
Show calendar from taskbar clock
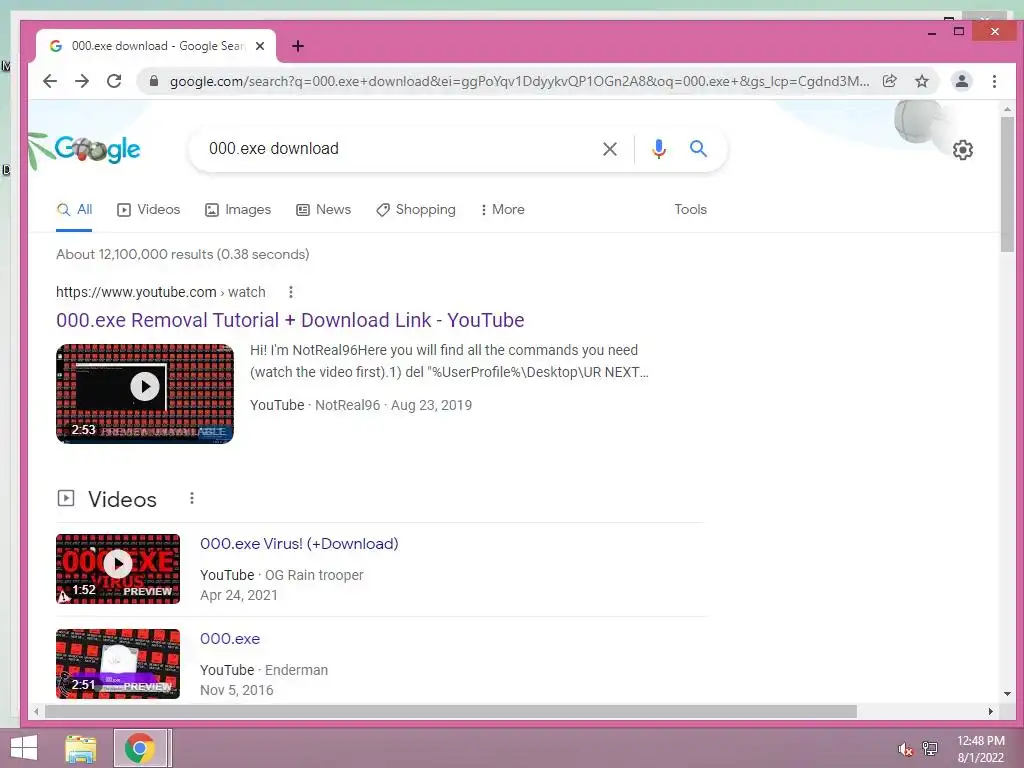(x=980, y=749)
